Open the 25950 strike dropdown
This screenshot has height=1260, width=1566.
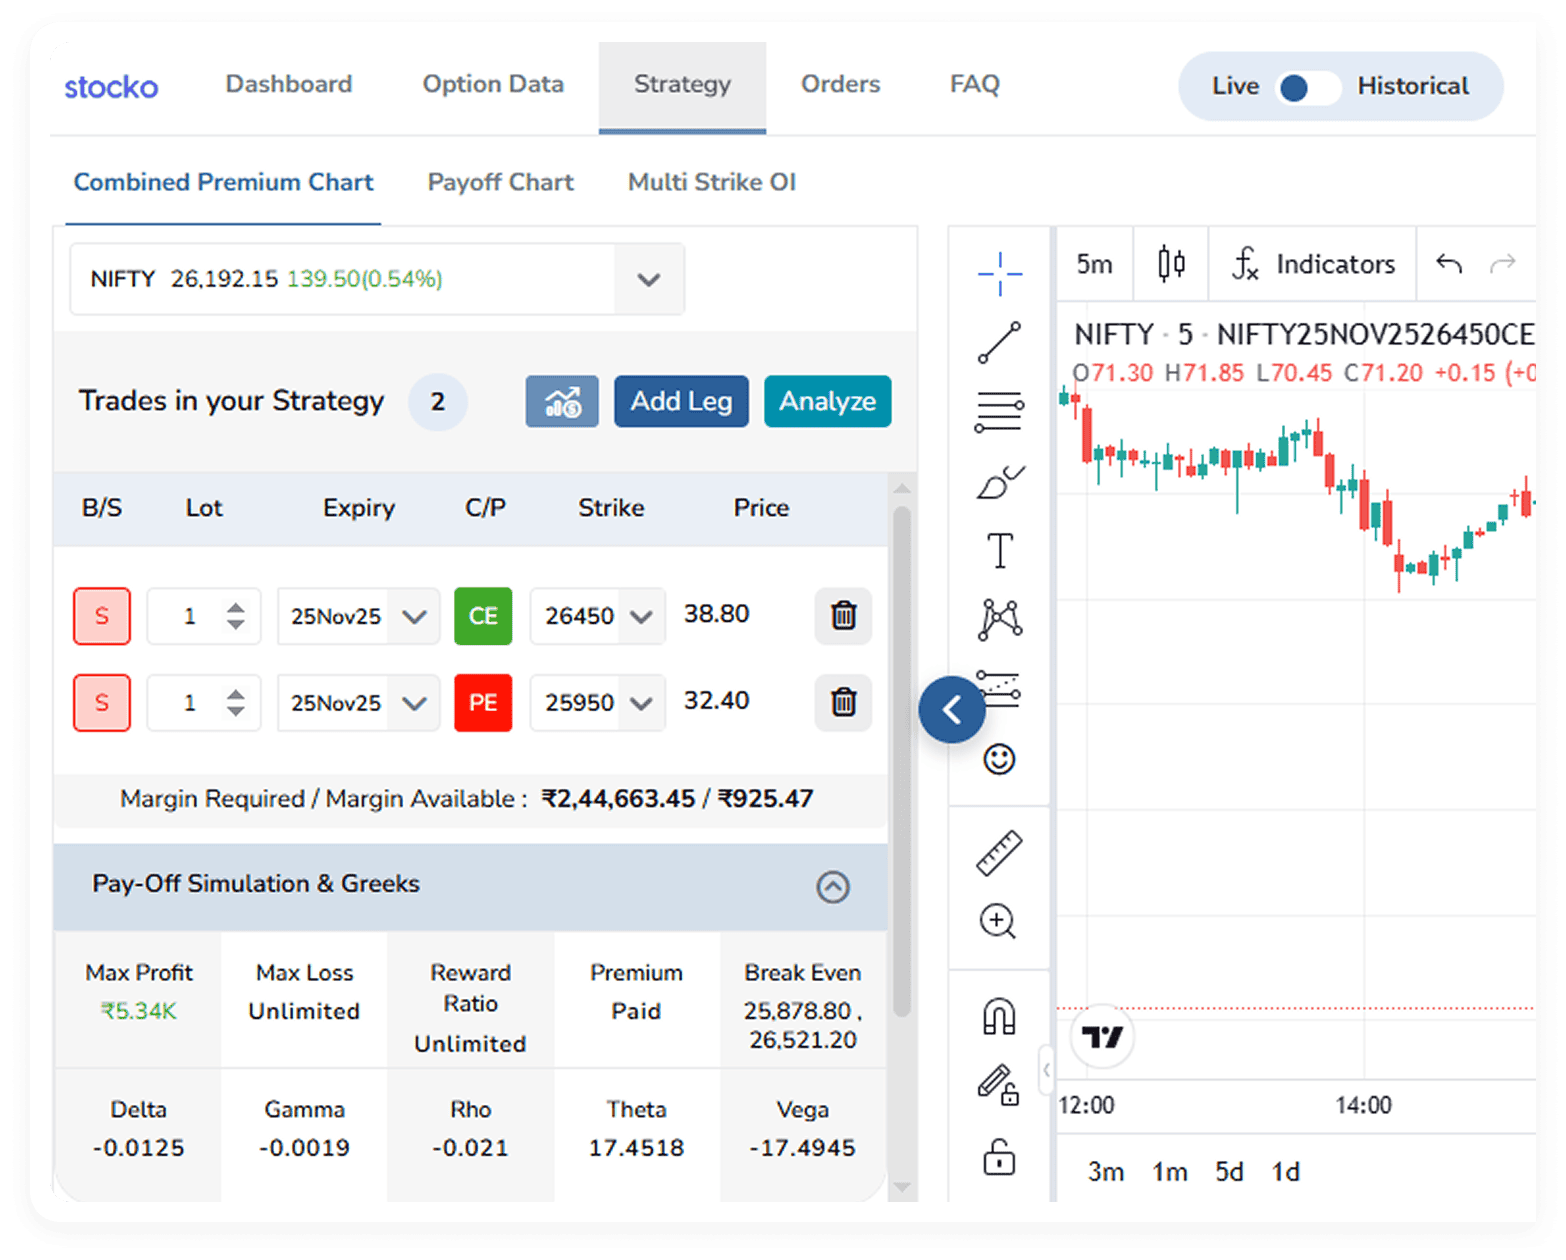[x=641, y=703]
